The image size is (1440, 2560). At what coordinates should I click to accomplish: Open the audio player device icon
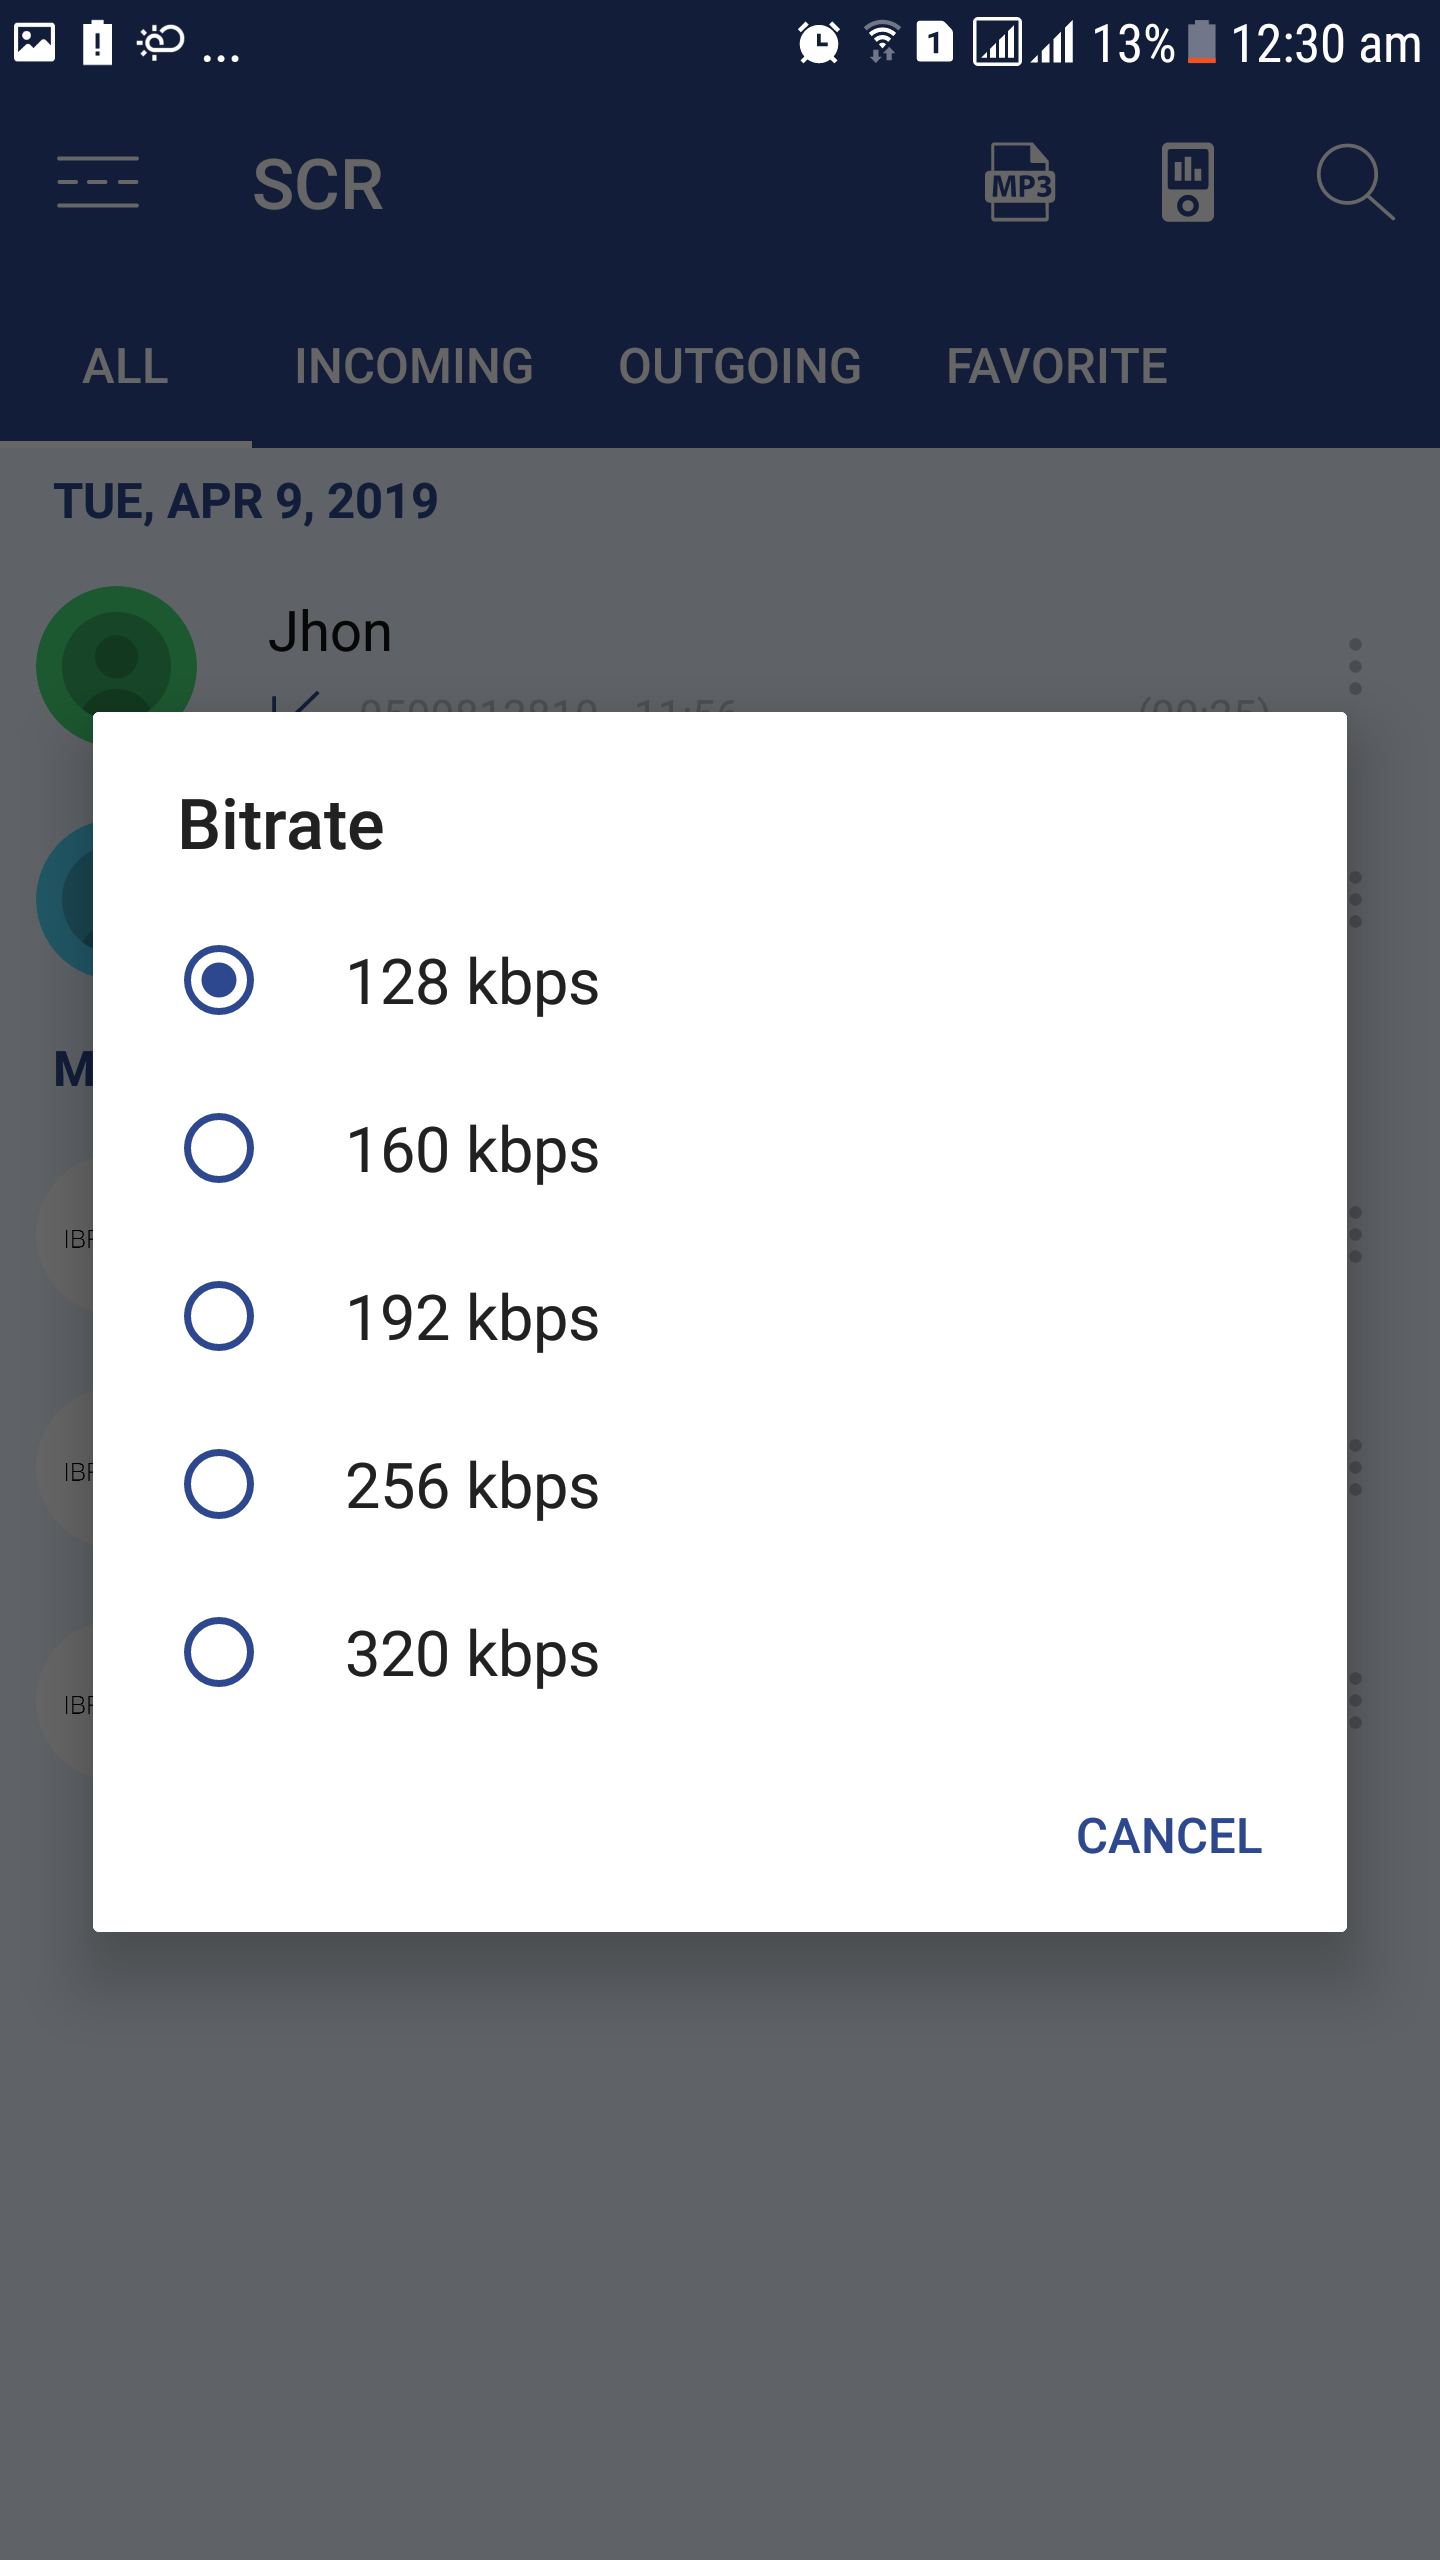coord(1187,182)
